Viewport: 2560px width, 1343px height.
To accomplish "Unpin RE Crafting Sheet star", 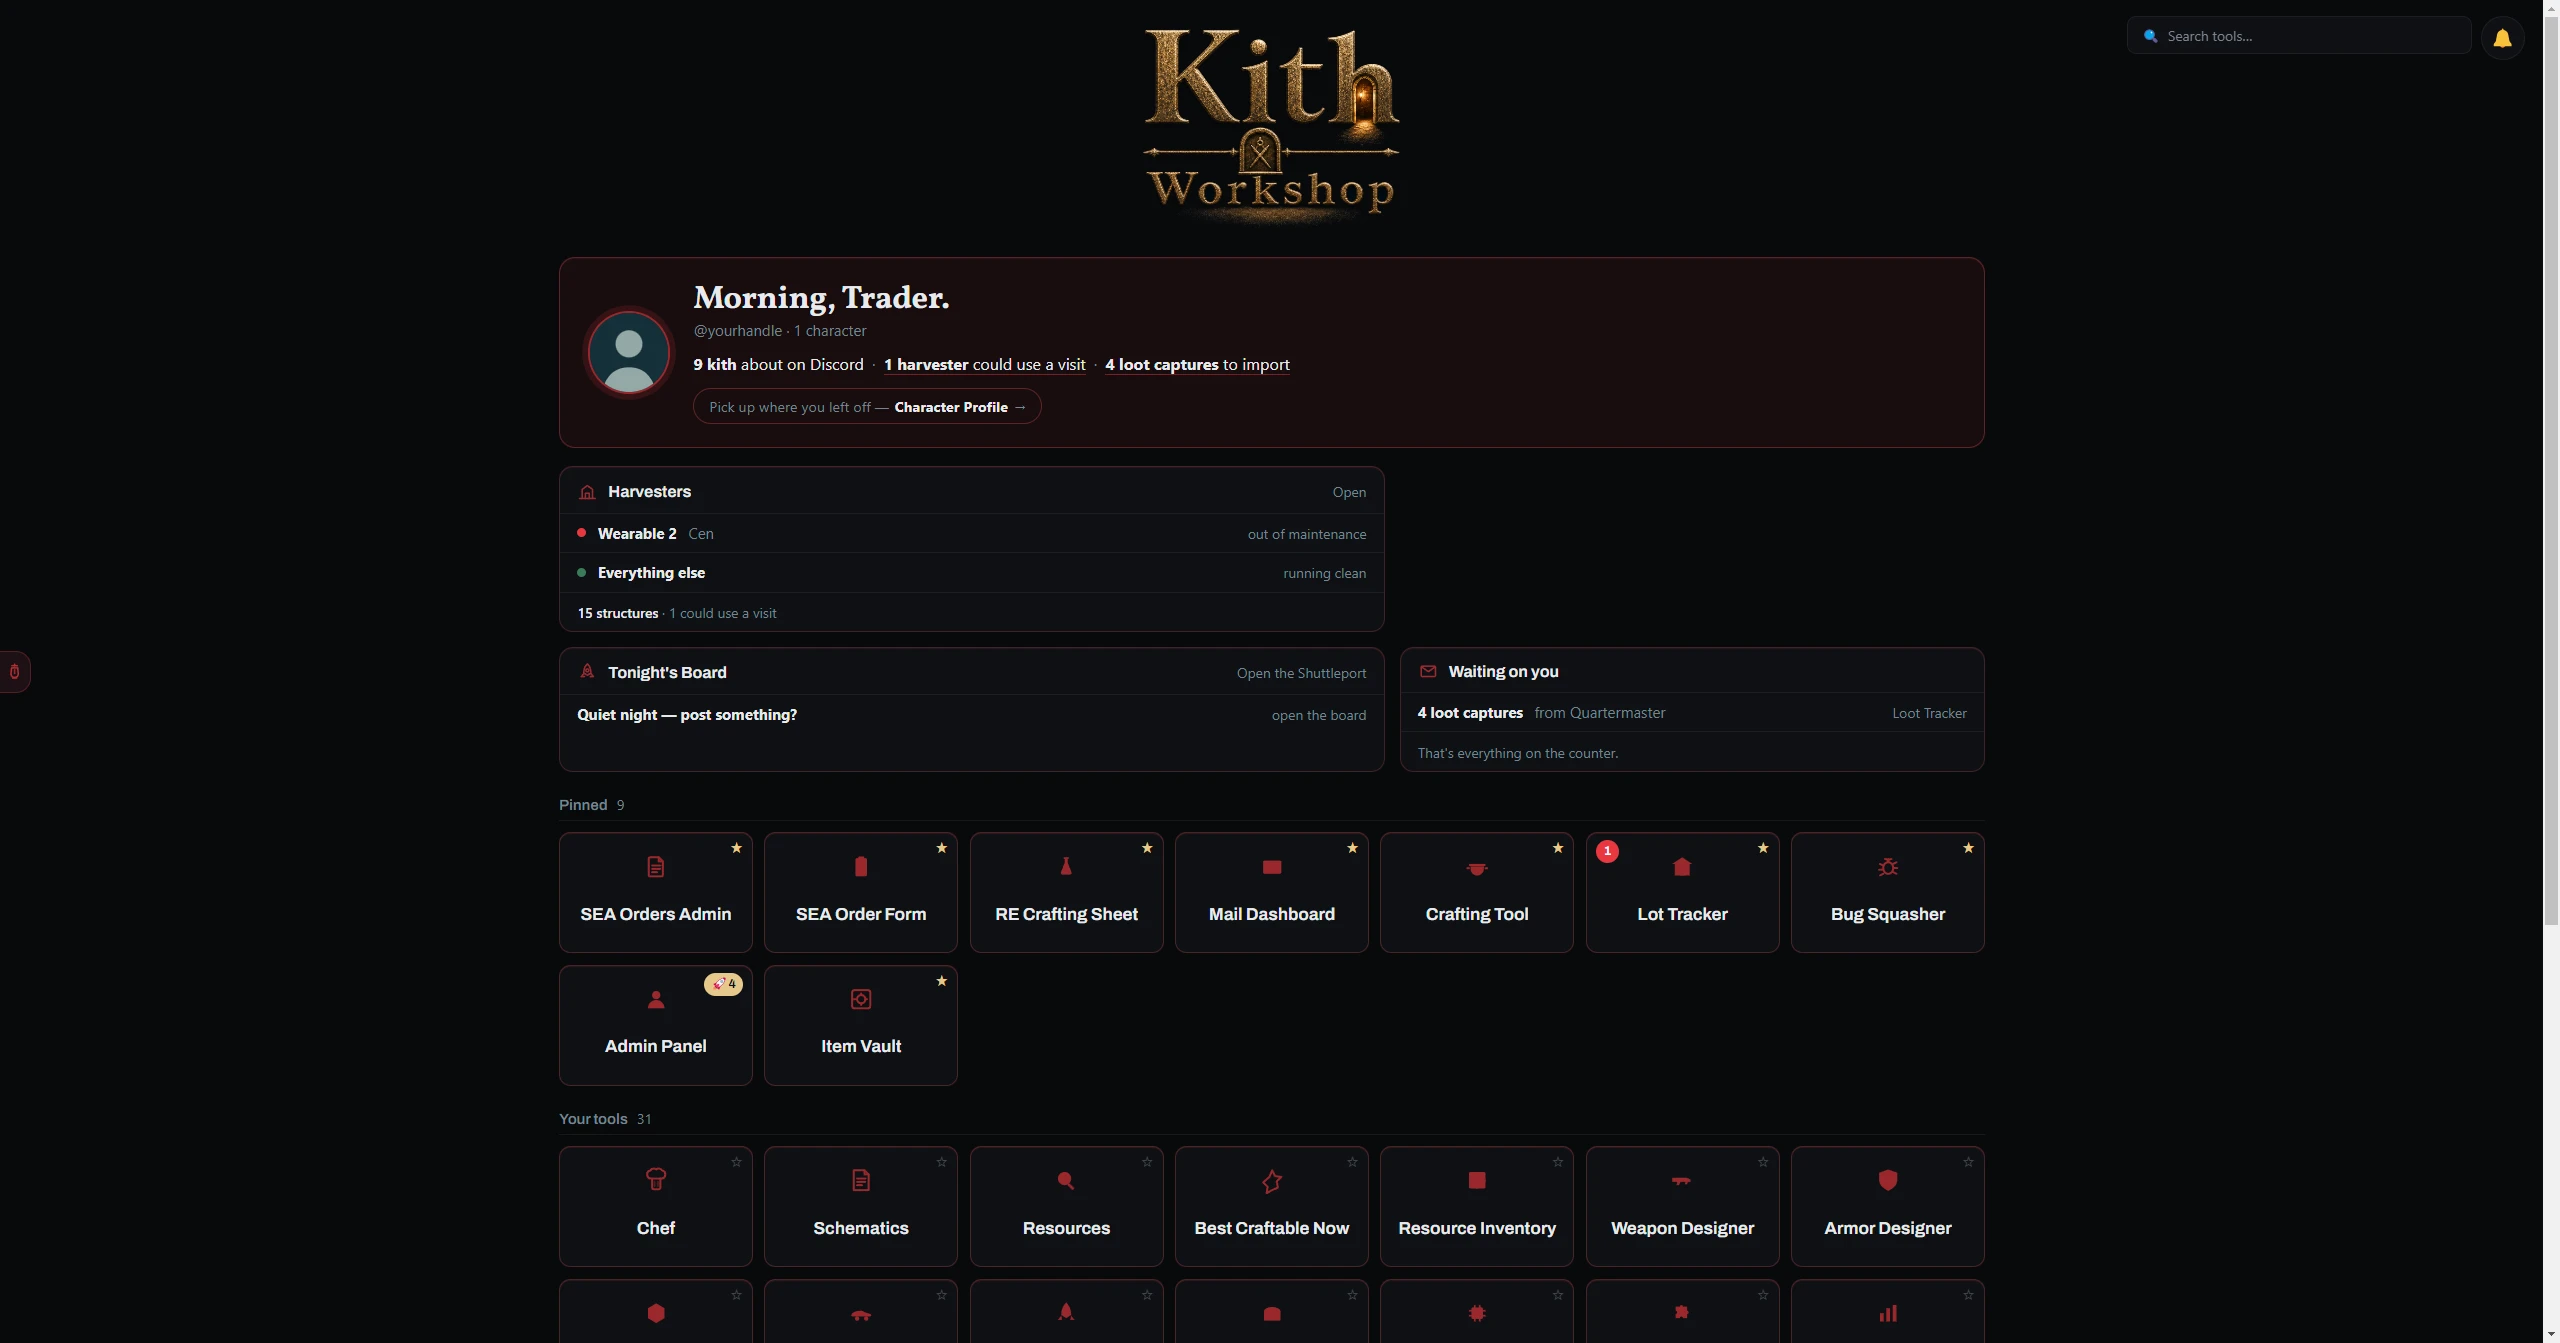I will pos(1147,848).
